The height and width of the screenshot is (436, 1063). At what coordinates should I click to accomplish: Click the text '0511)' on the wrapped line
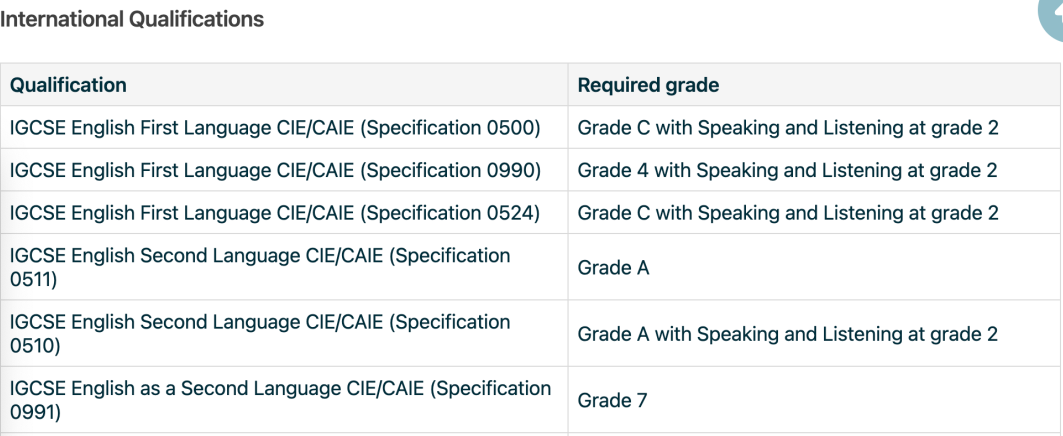click(x=33, y=279)
